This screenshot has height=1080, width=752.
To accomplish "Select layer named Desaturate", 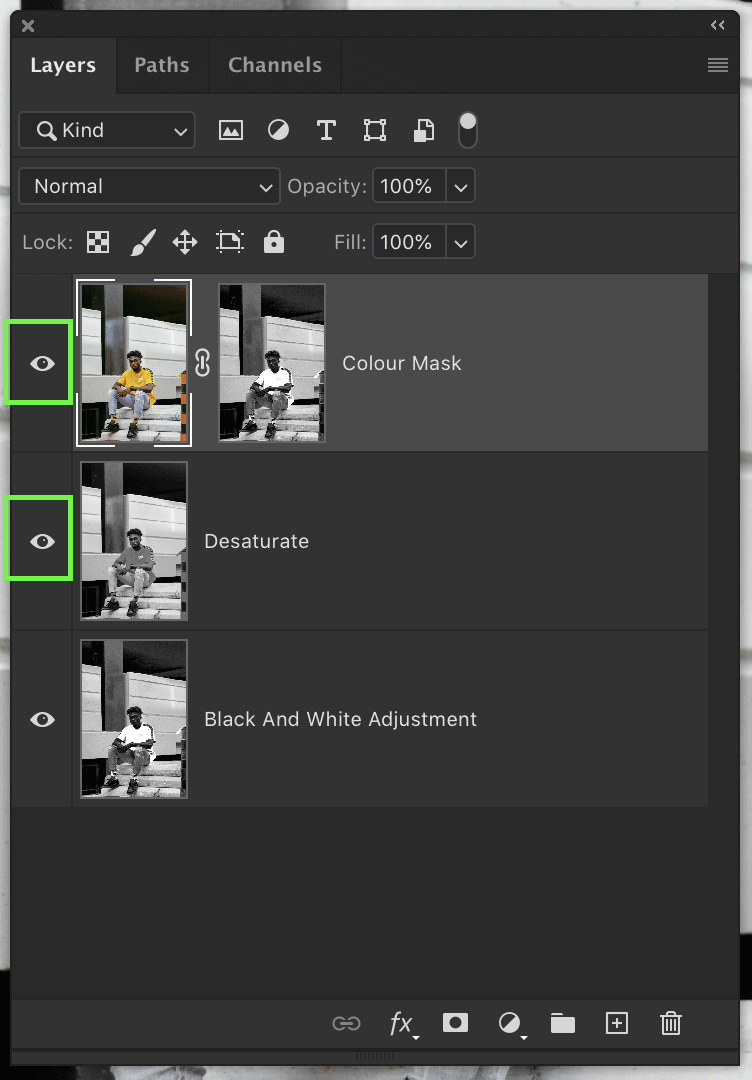I will point(256,541).
